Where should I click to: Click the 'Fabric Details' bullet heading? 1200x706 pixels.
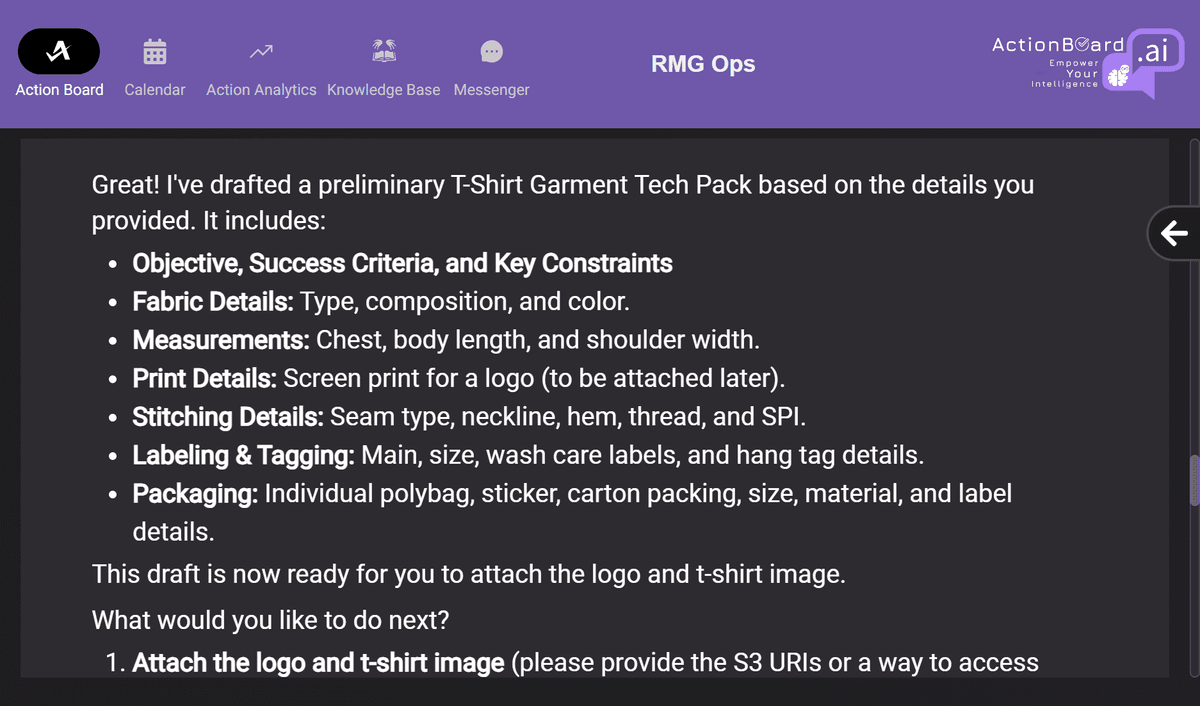point(213,301)
